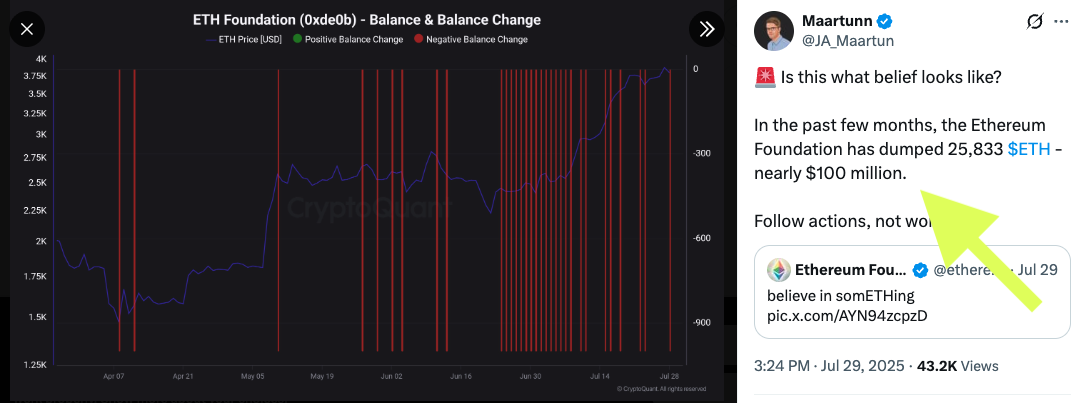The width and height of the screenshot is (1086, 403).
Task: Go to the @JA_Maartun handle profile
Action: click(848, 41)
